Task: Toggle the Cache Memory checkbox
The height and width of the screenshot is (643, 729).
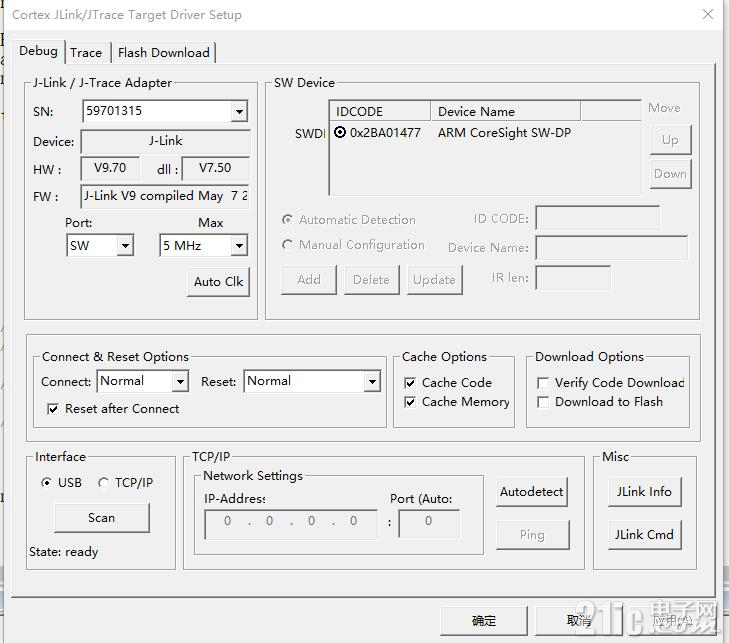Action: click(410, 402)
